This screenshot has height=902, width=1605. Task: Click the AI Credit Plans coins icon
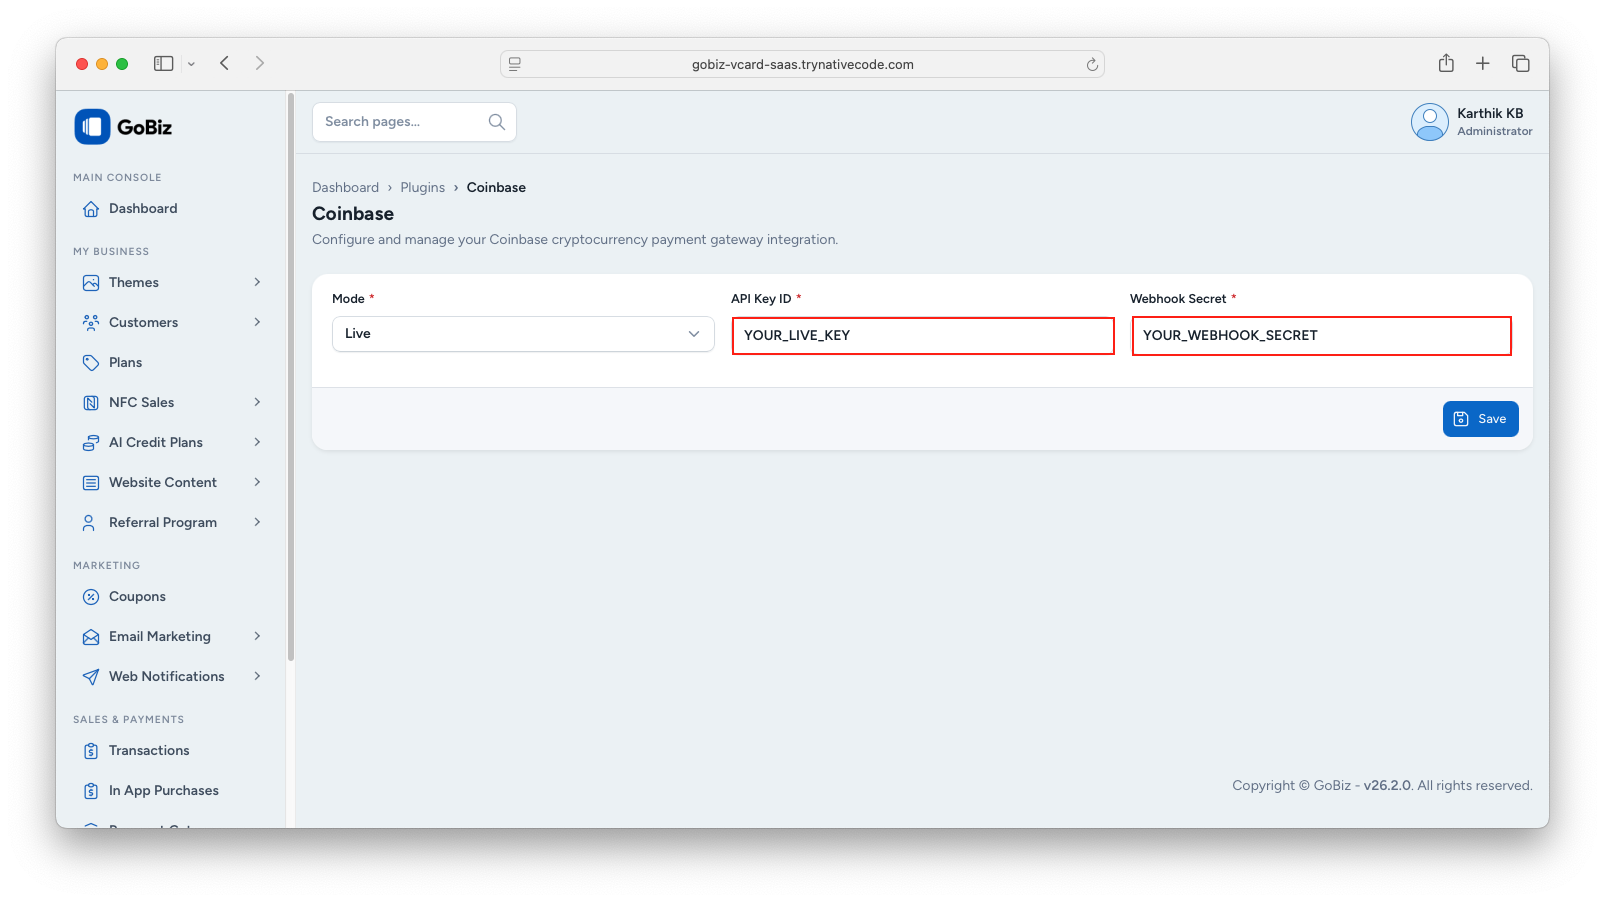coord(91,443)
